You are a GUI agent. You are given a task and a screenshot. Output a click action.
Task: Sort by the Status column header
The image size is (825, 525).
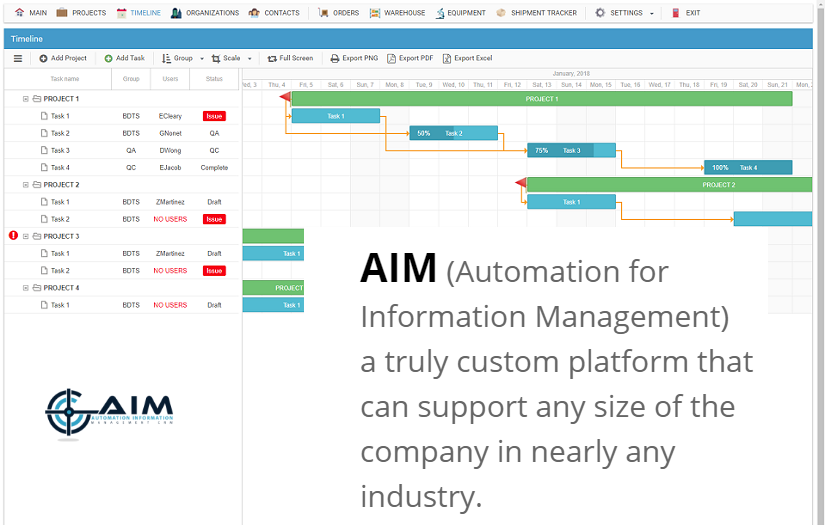pyautogui.click(x=214, y=79)
